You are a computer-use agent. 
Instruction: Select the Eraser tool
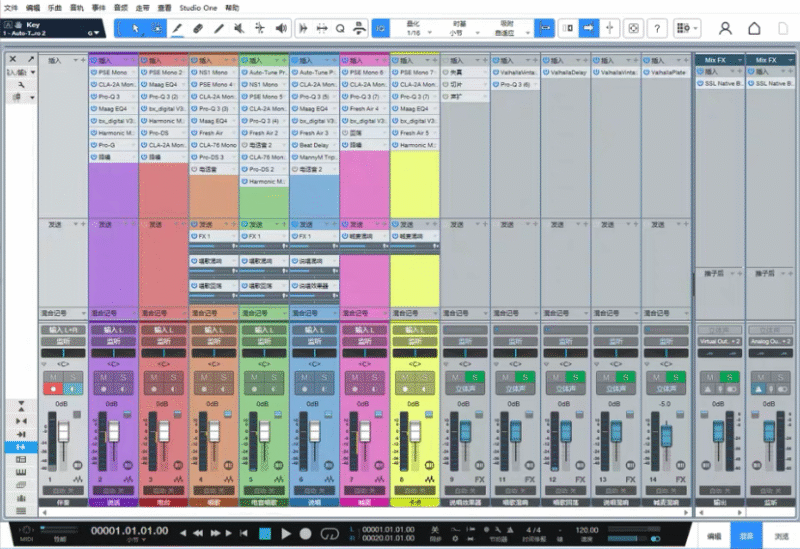coord(198,28)
